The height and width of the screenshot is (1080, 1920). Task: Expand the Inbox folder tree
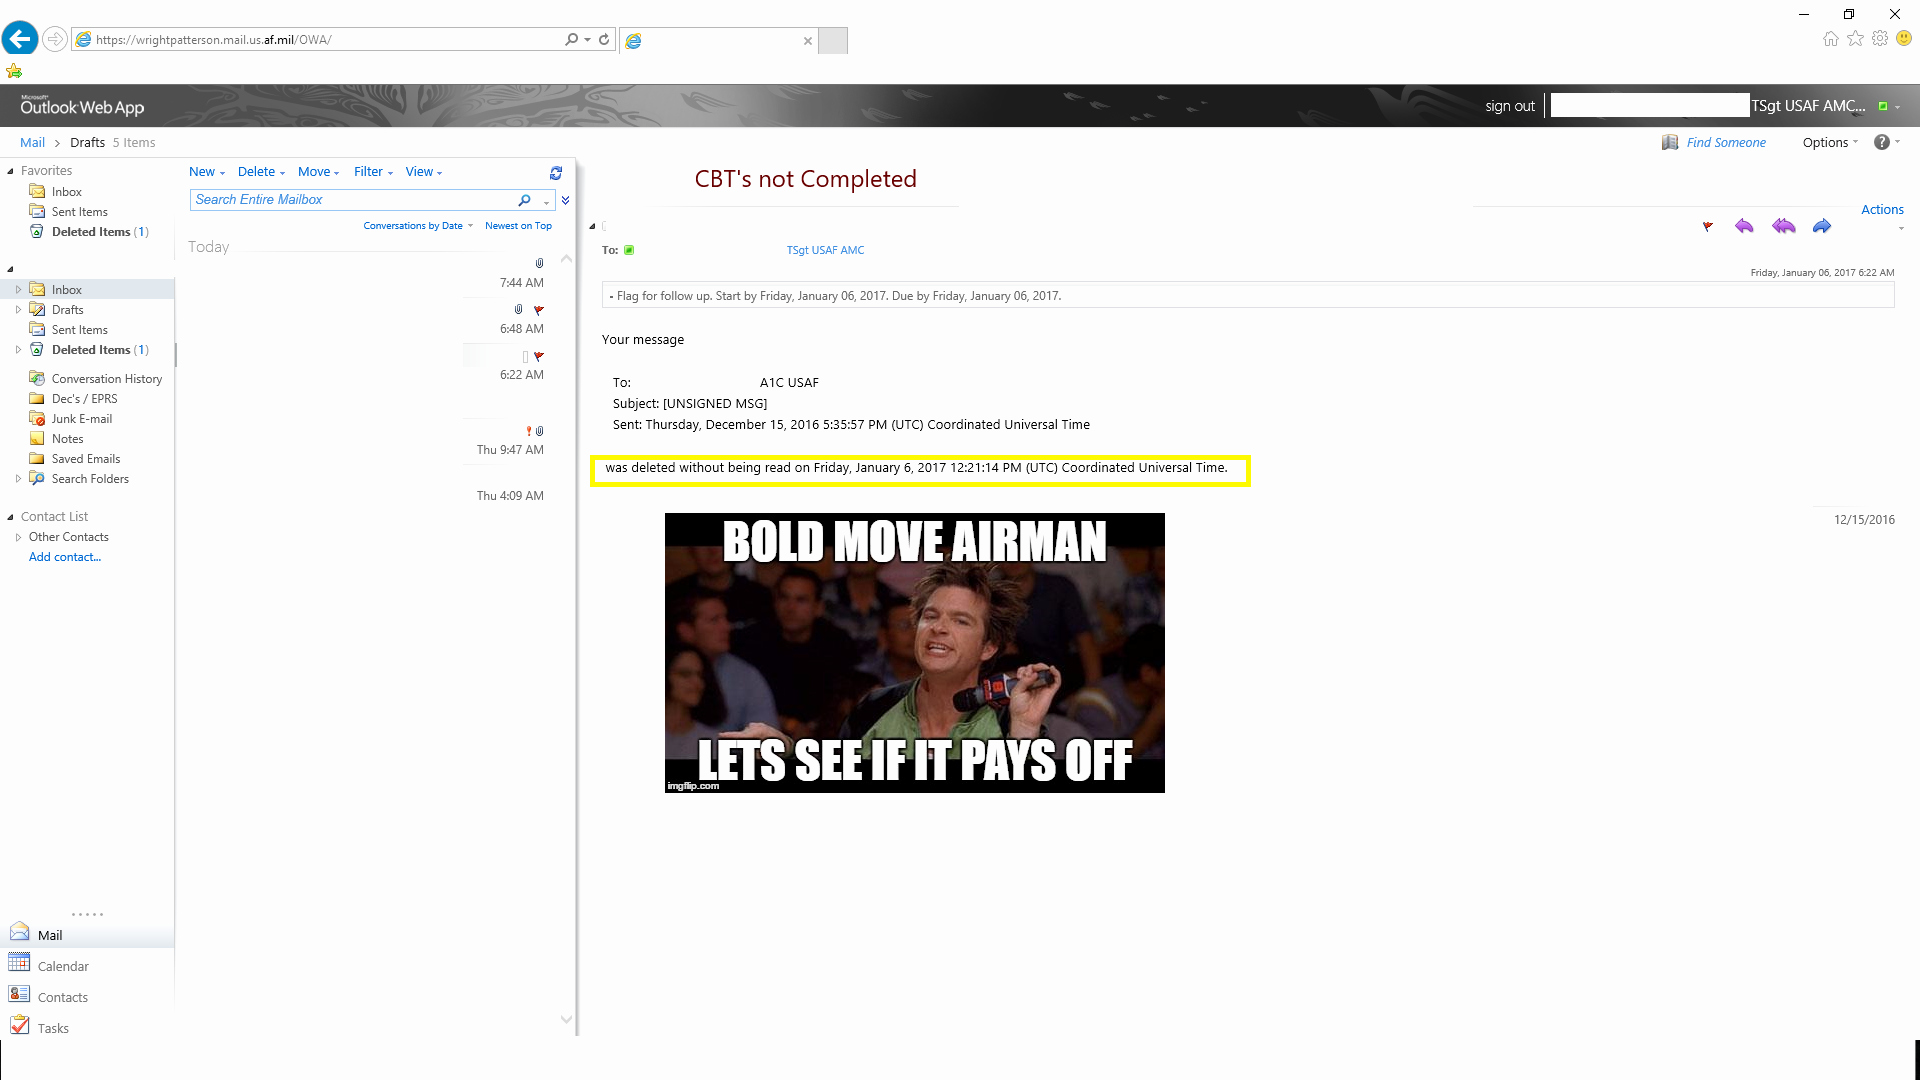[x=18, y=289]
